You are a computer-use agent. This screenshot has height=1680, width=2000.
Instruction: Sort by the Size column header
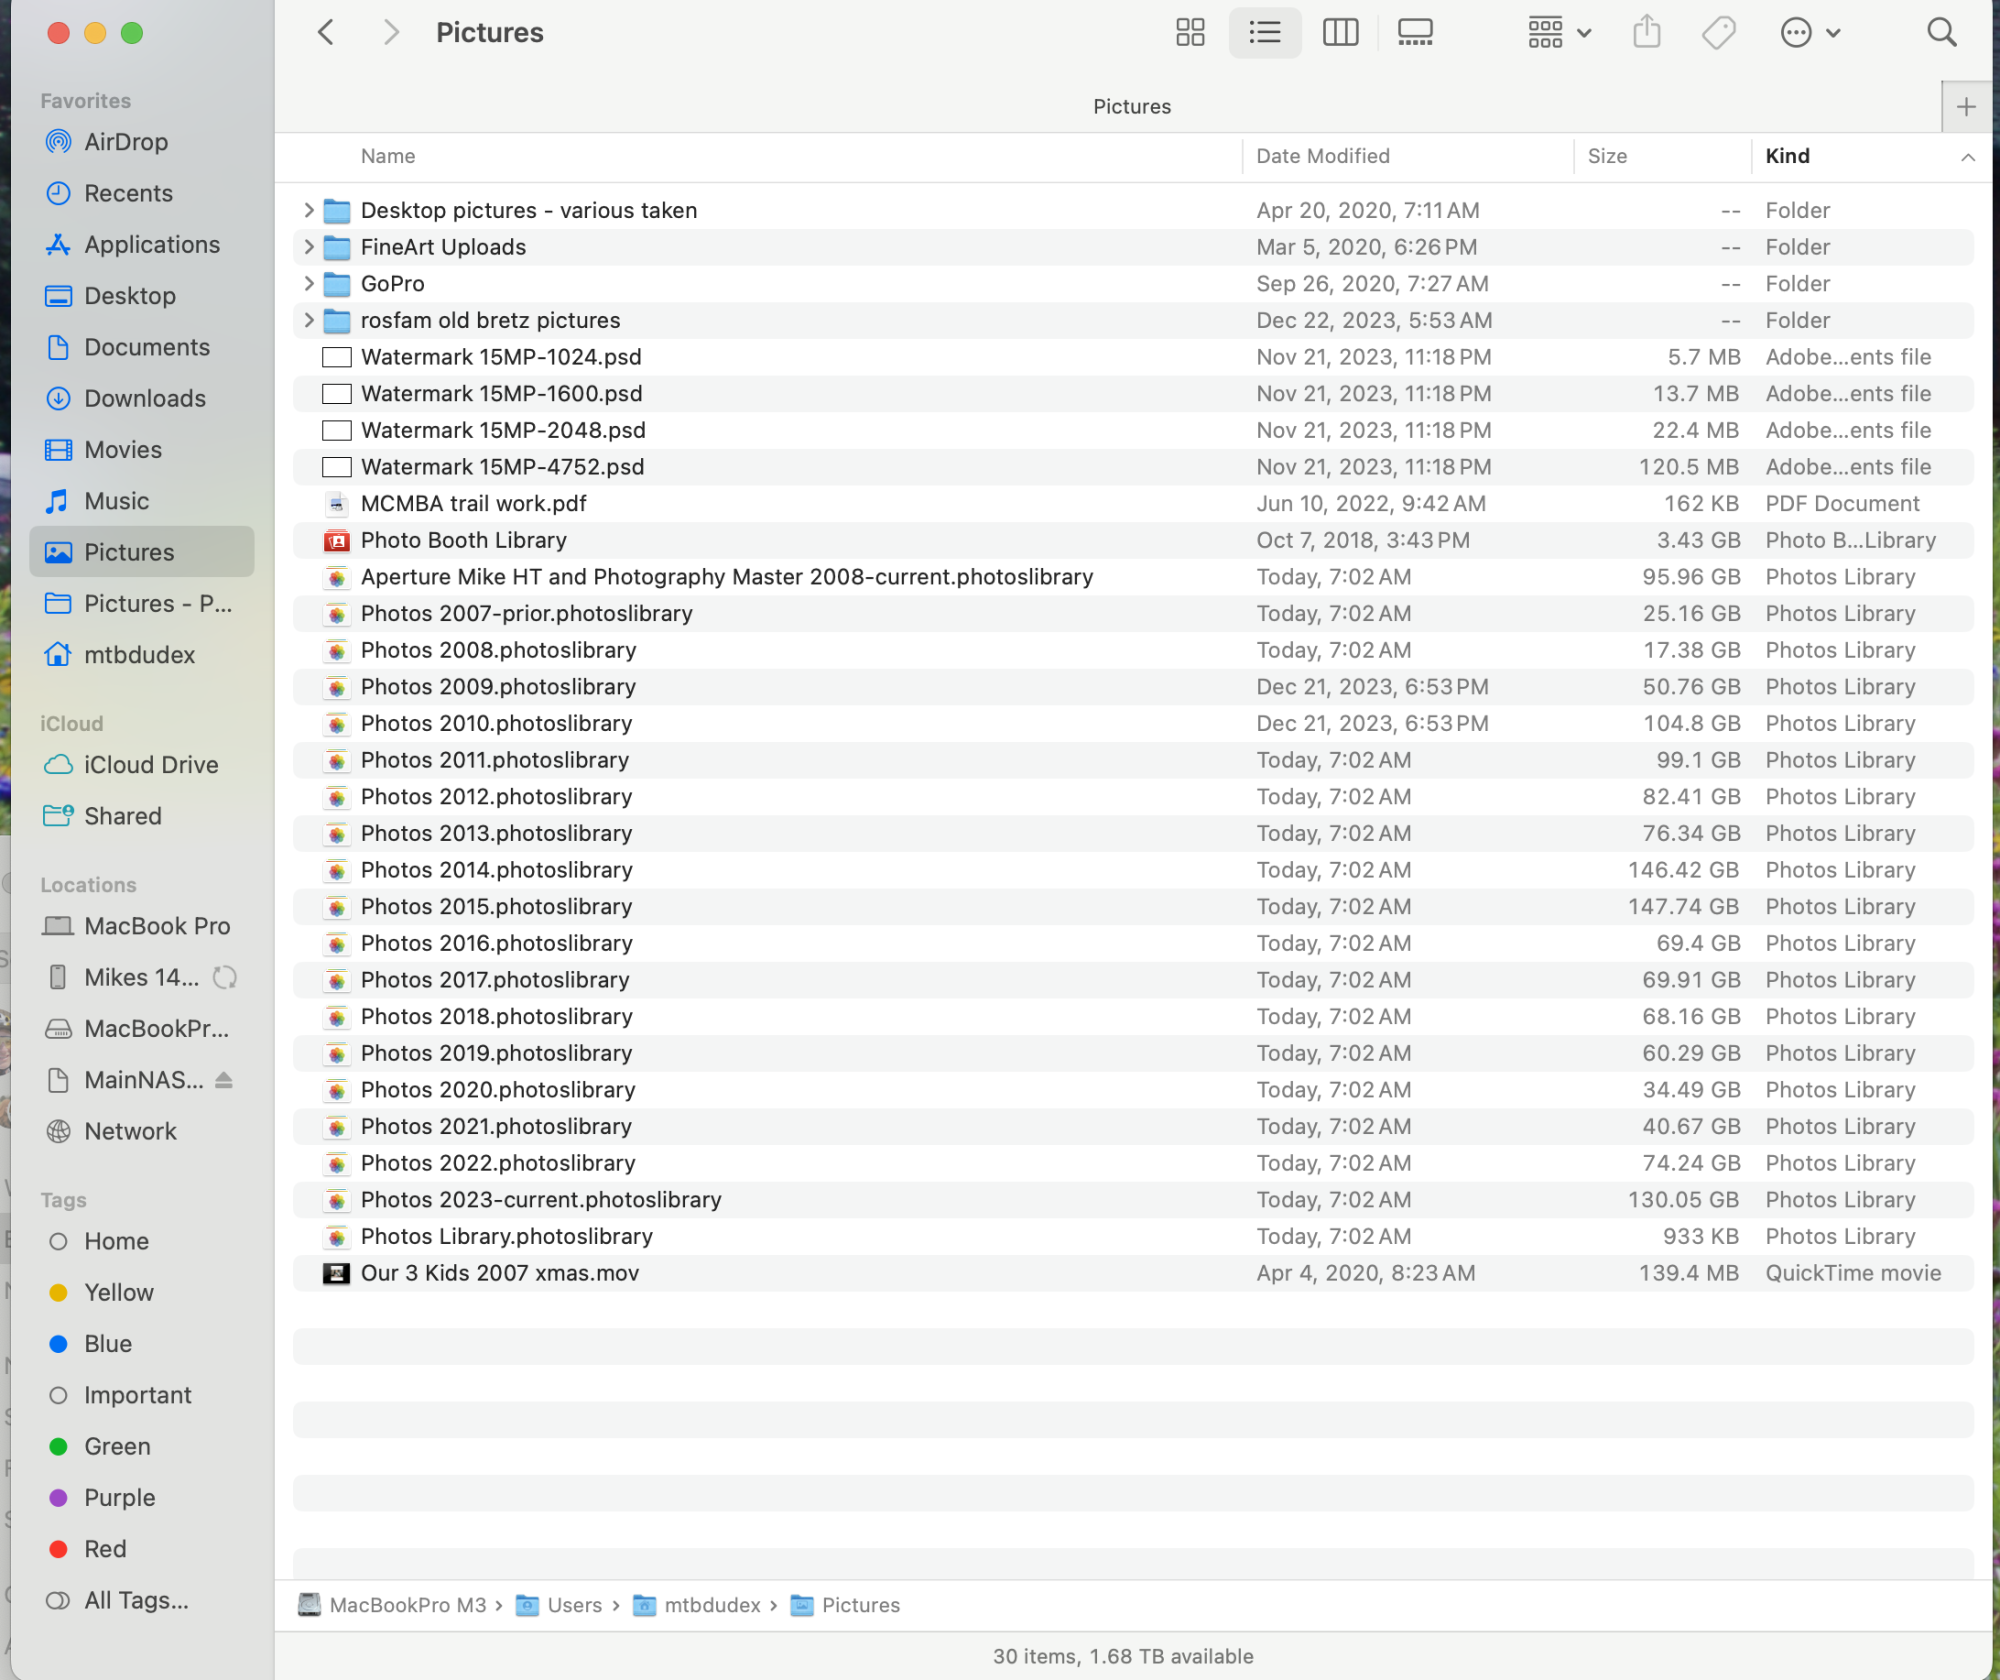1607,156
